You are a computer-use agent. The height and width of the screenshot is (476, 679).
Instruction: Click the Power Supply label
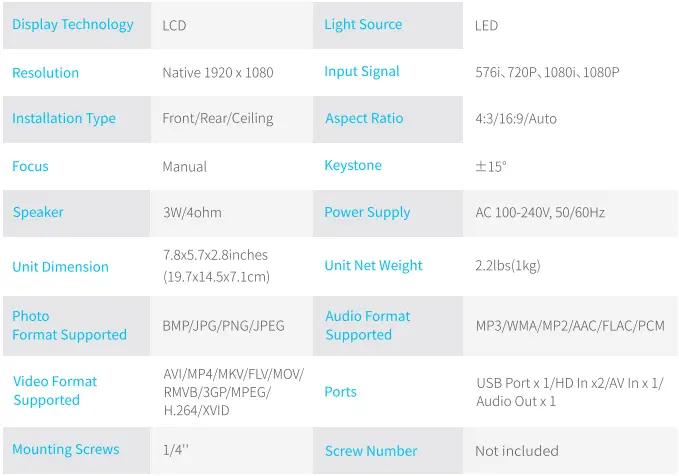pyautogui.click(x=367, y=213)
